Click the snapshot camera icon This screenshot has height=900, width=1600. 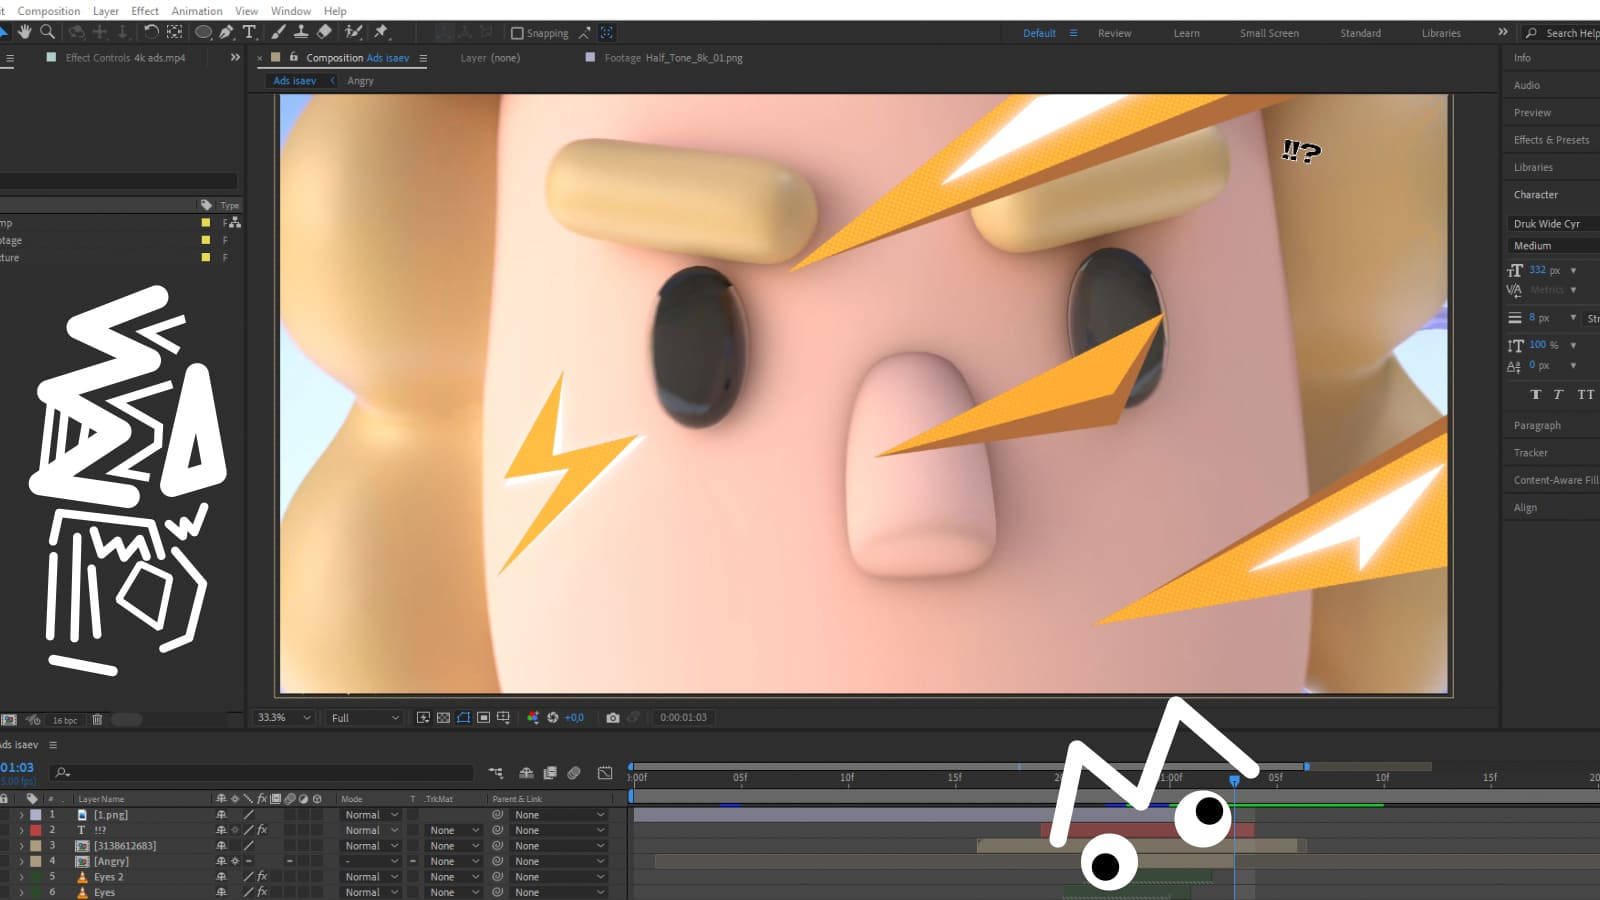point(613,718)
